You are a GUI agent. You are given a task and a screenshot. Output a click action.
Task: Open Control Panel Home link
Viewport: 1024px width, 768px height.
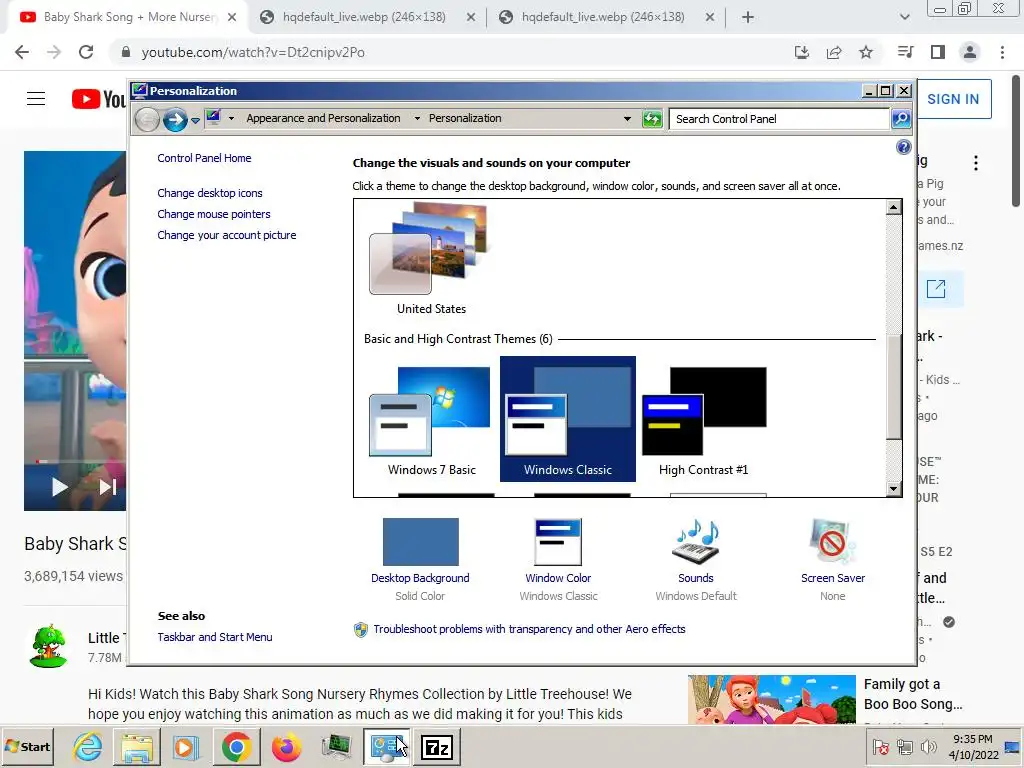[204, 158]
